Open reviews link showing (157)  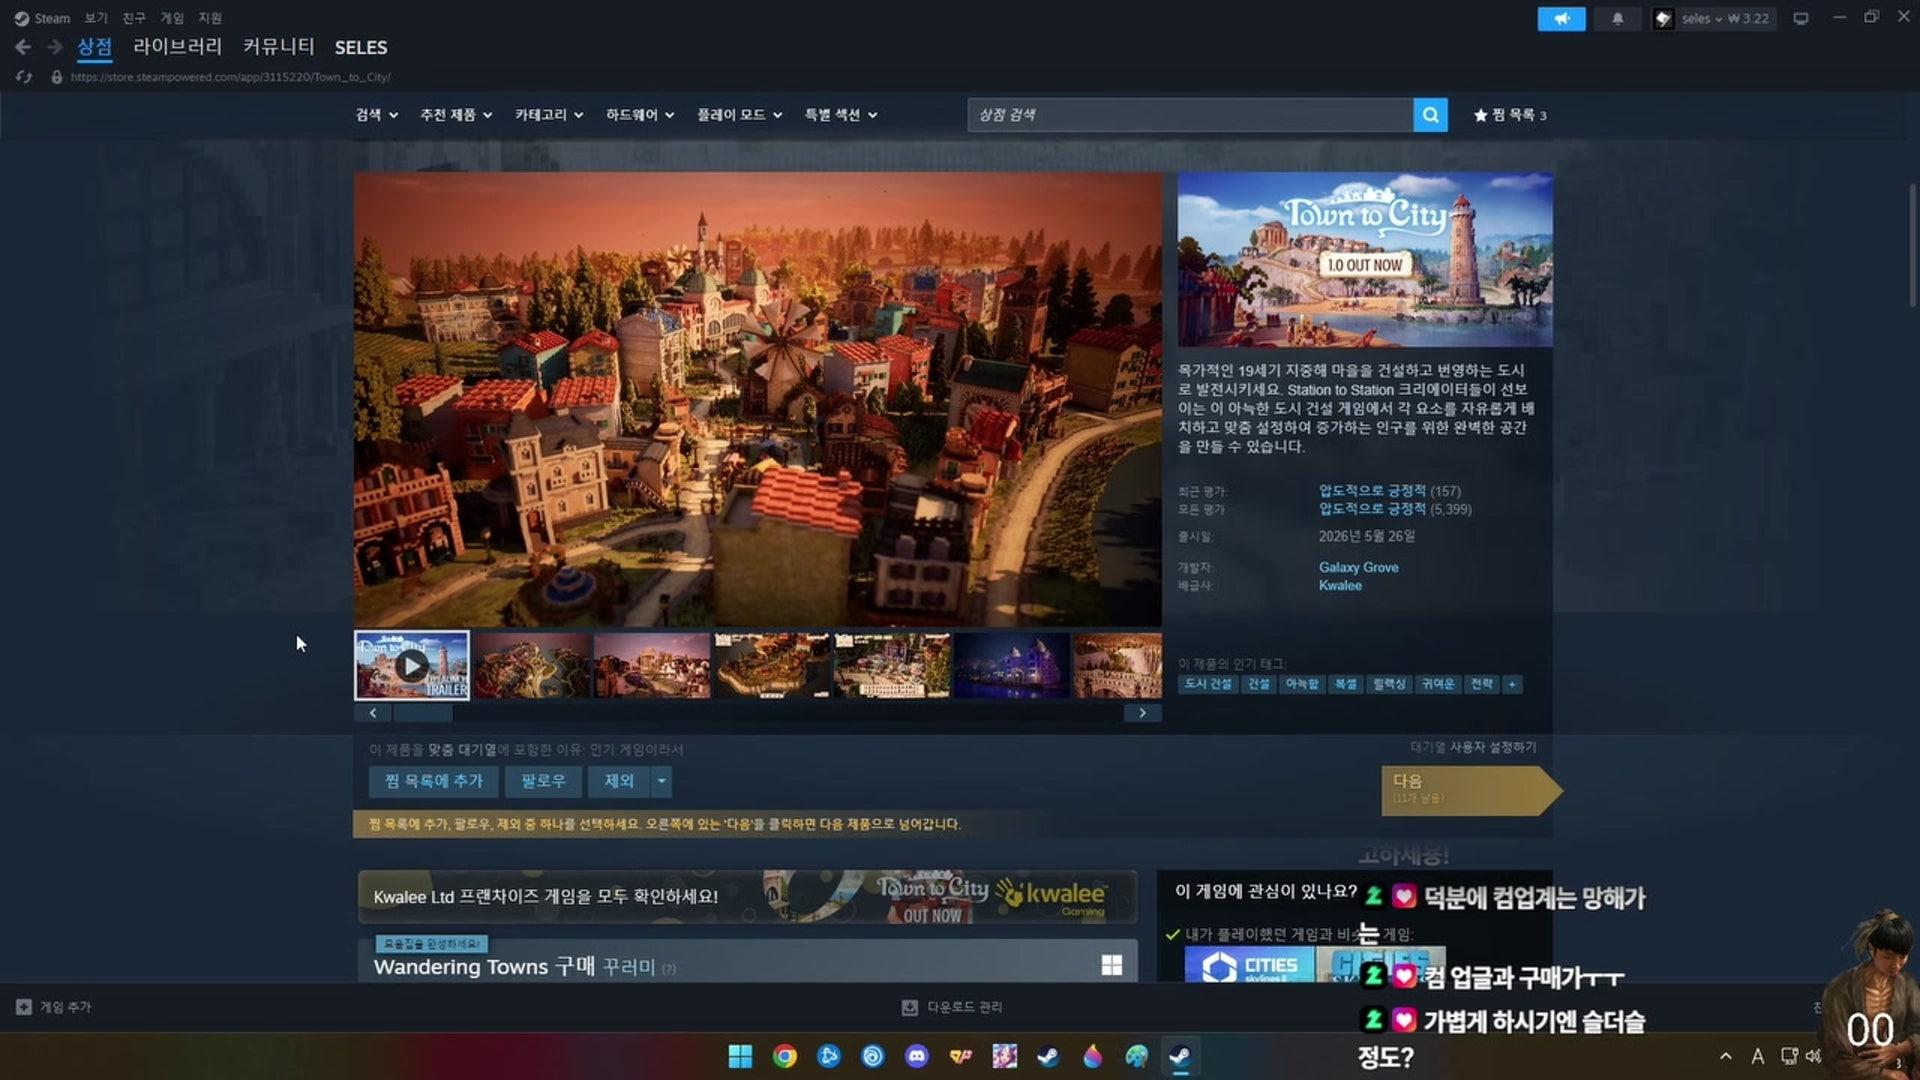1389,491
